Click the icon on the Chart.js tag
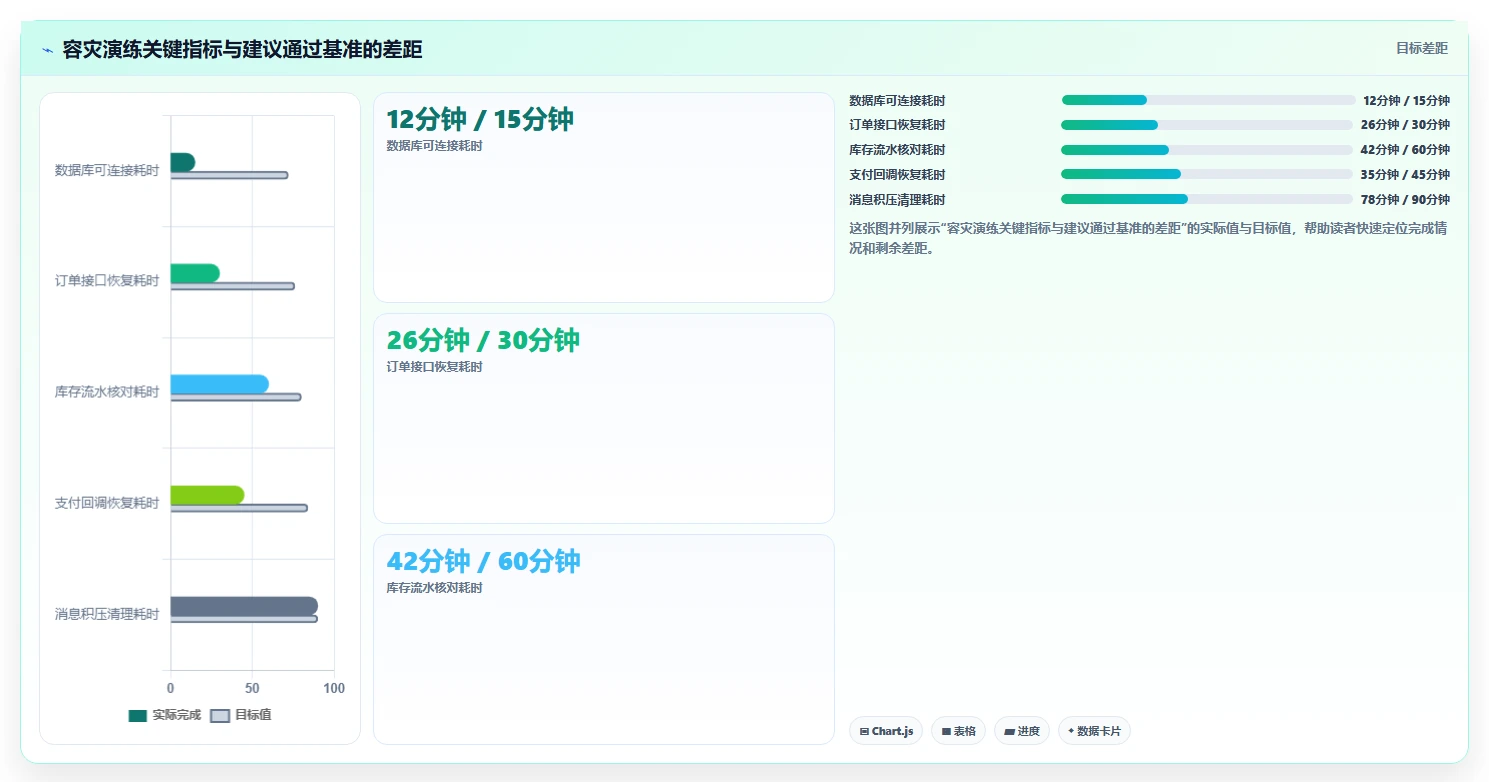The image size is (1489, 782). tap(864, 732)
